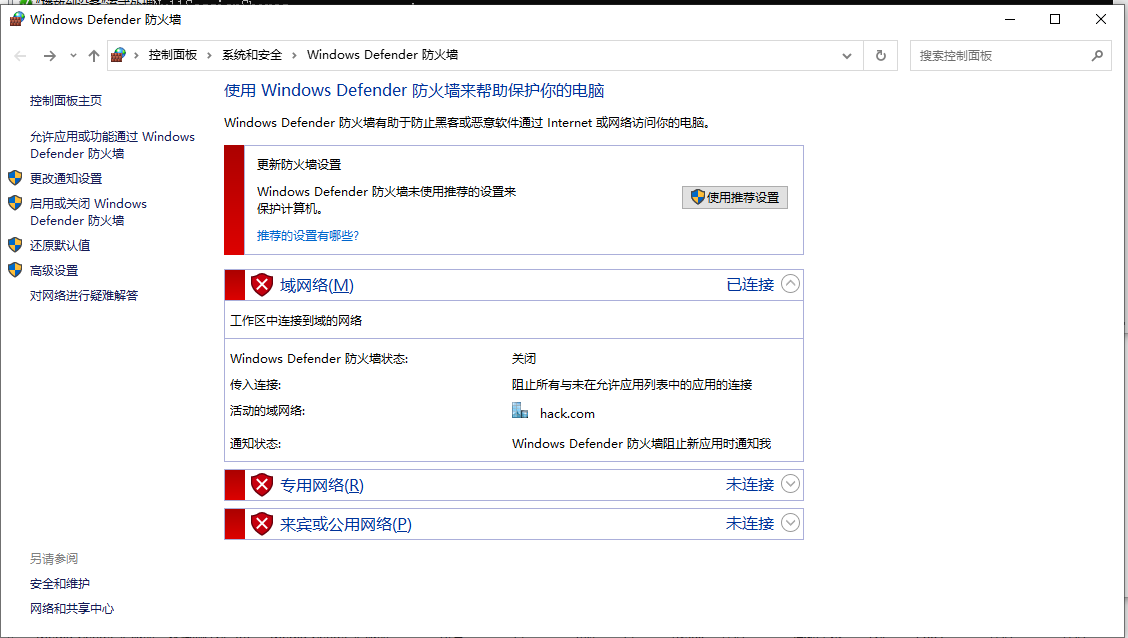
Task: Click the Up one level arrow
Action: pos(94,56)
